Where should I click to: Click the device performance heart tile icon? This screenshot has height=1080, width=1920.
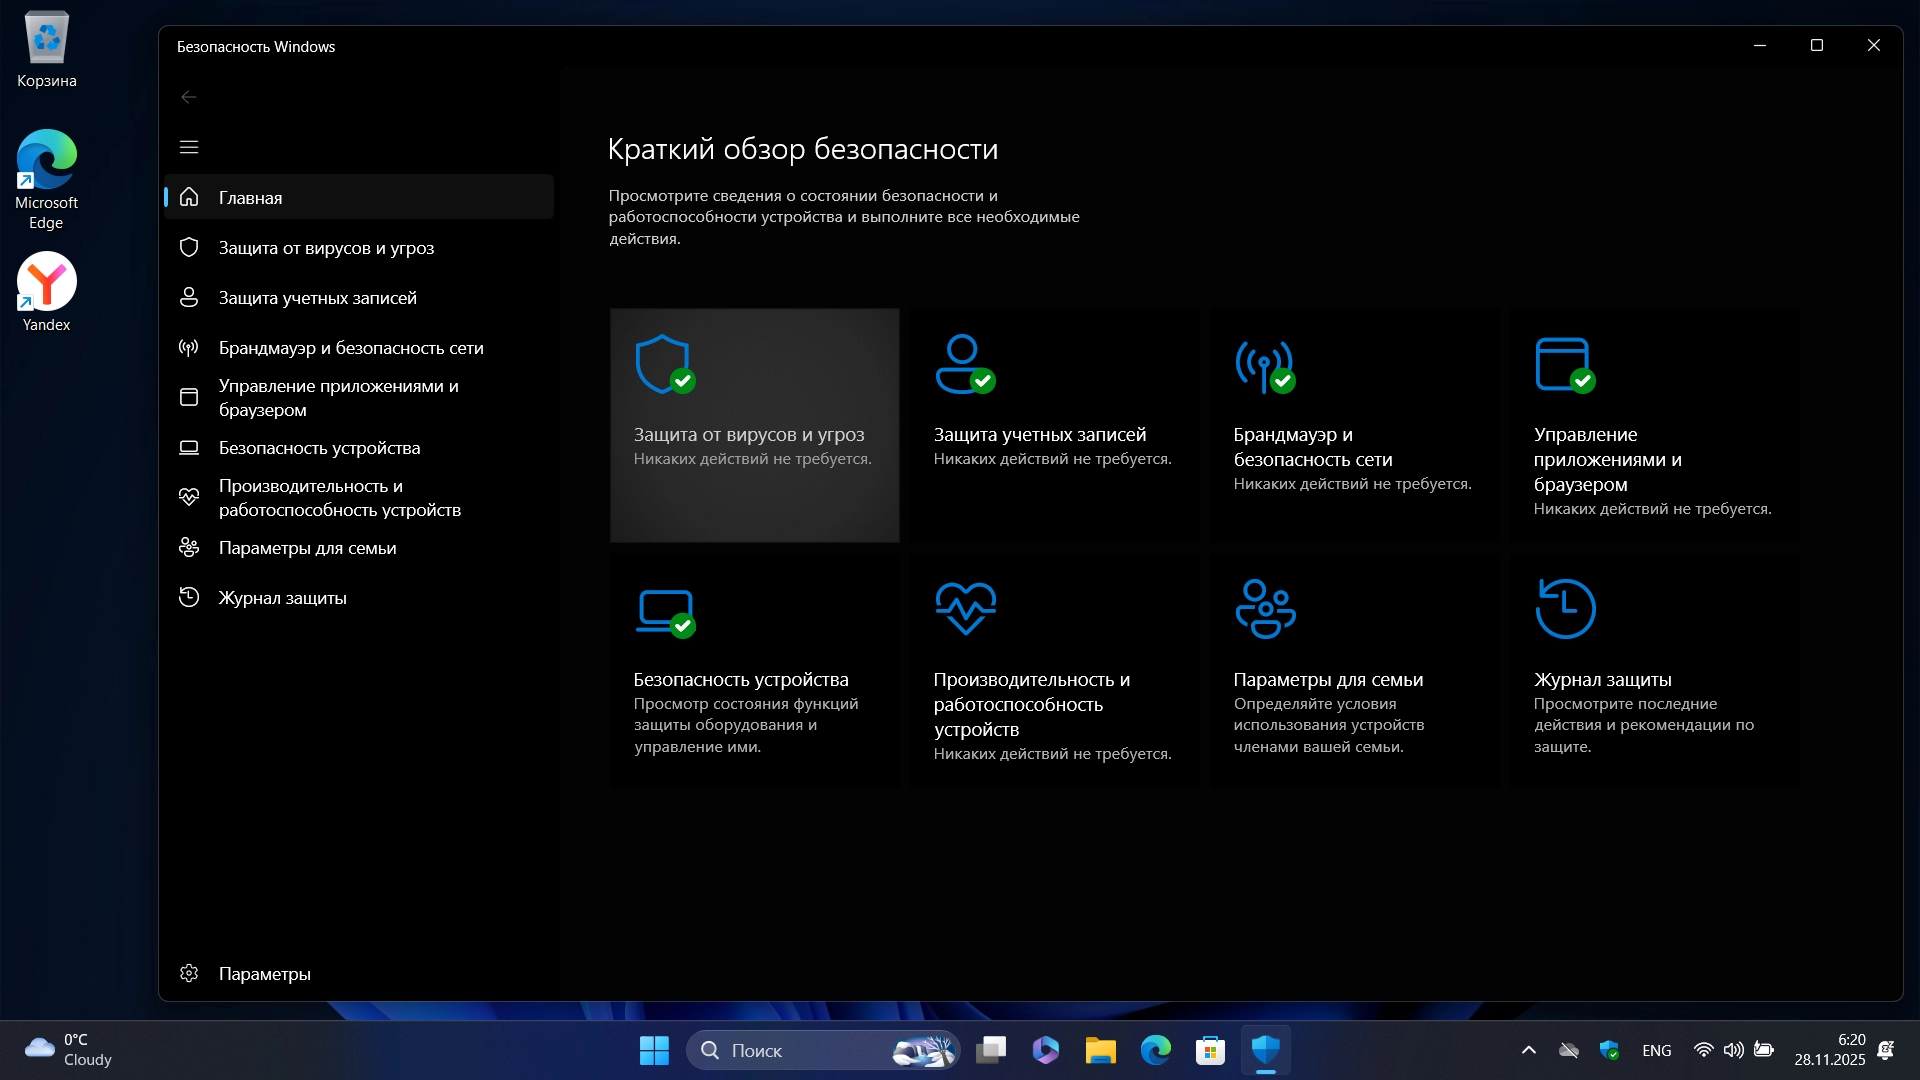point(965,608)
